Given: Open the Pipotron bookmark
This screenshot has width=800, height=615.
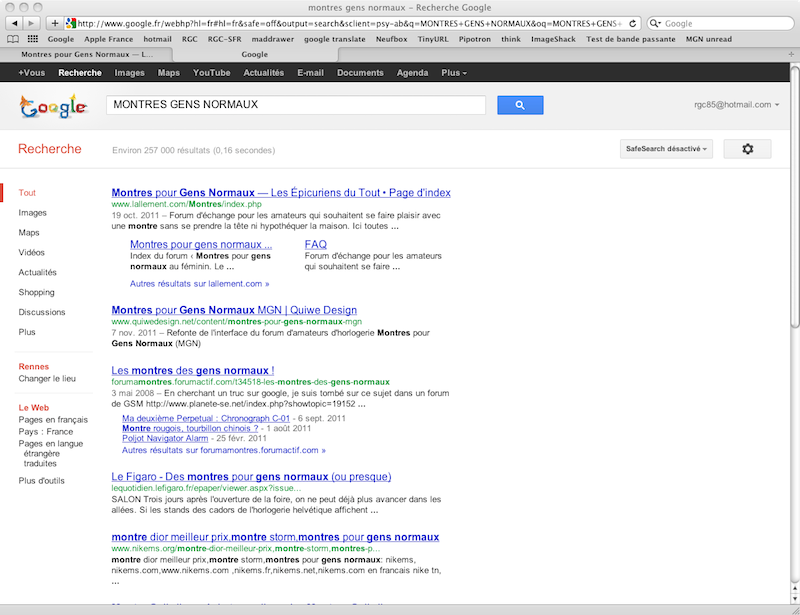Looking at the screenshot, I should coord(474,39).
